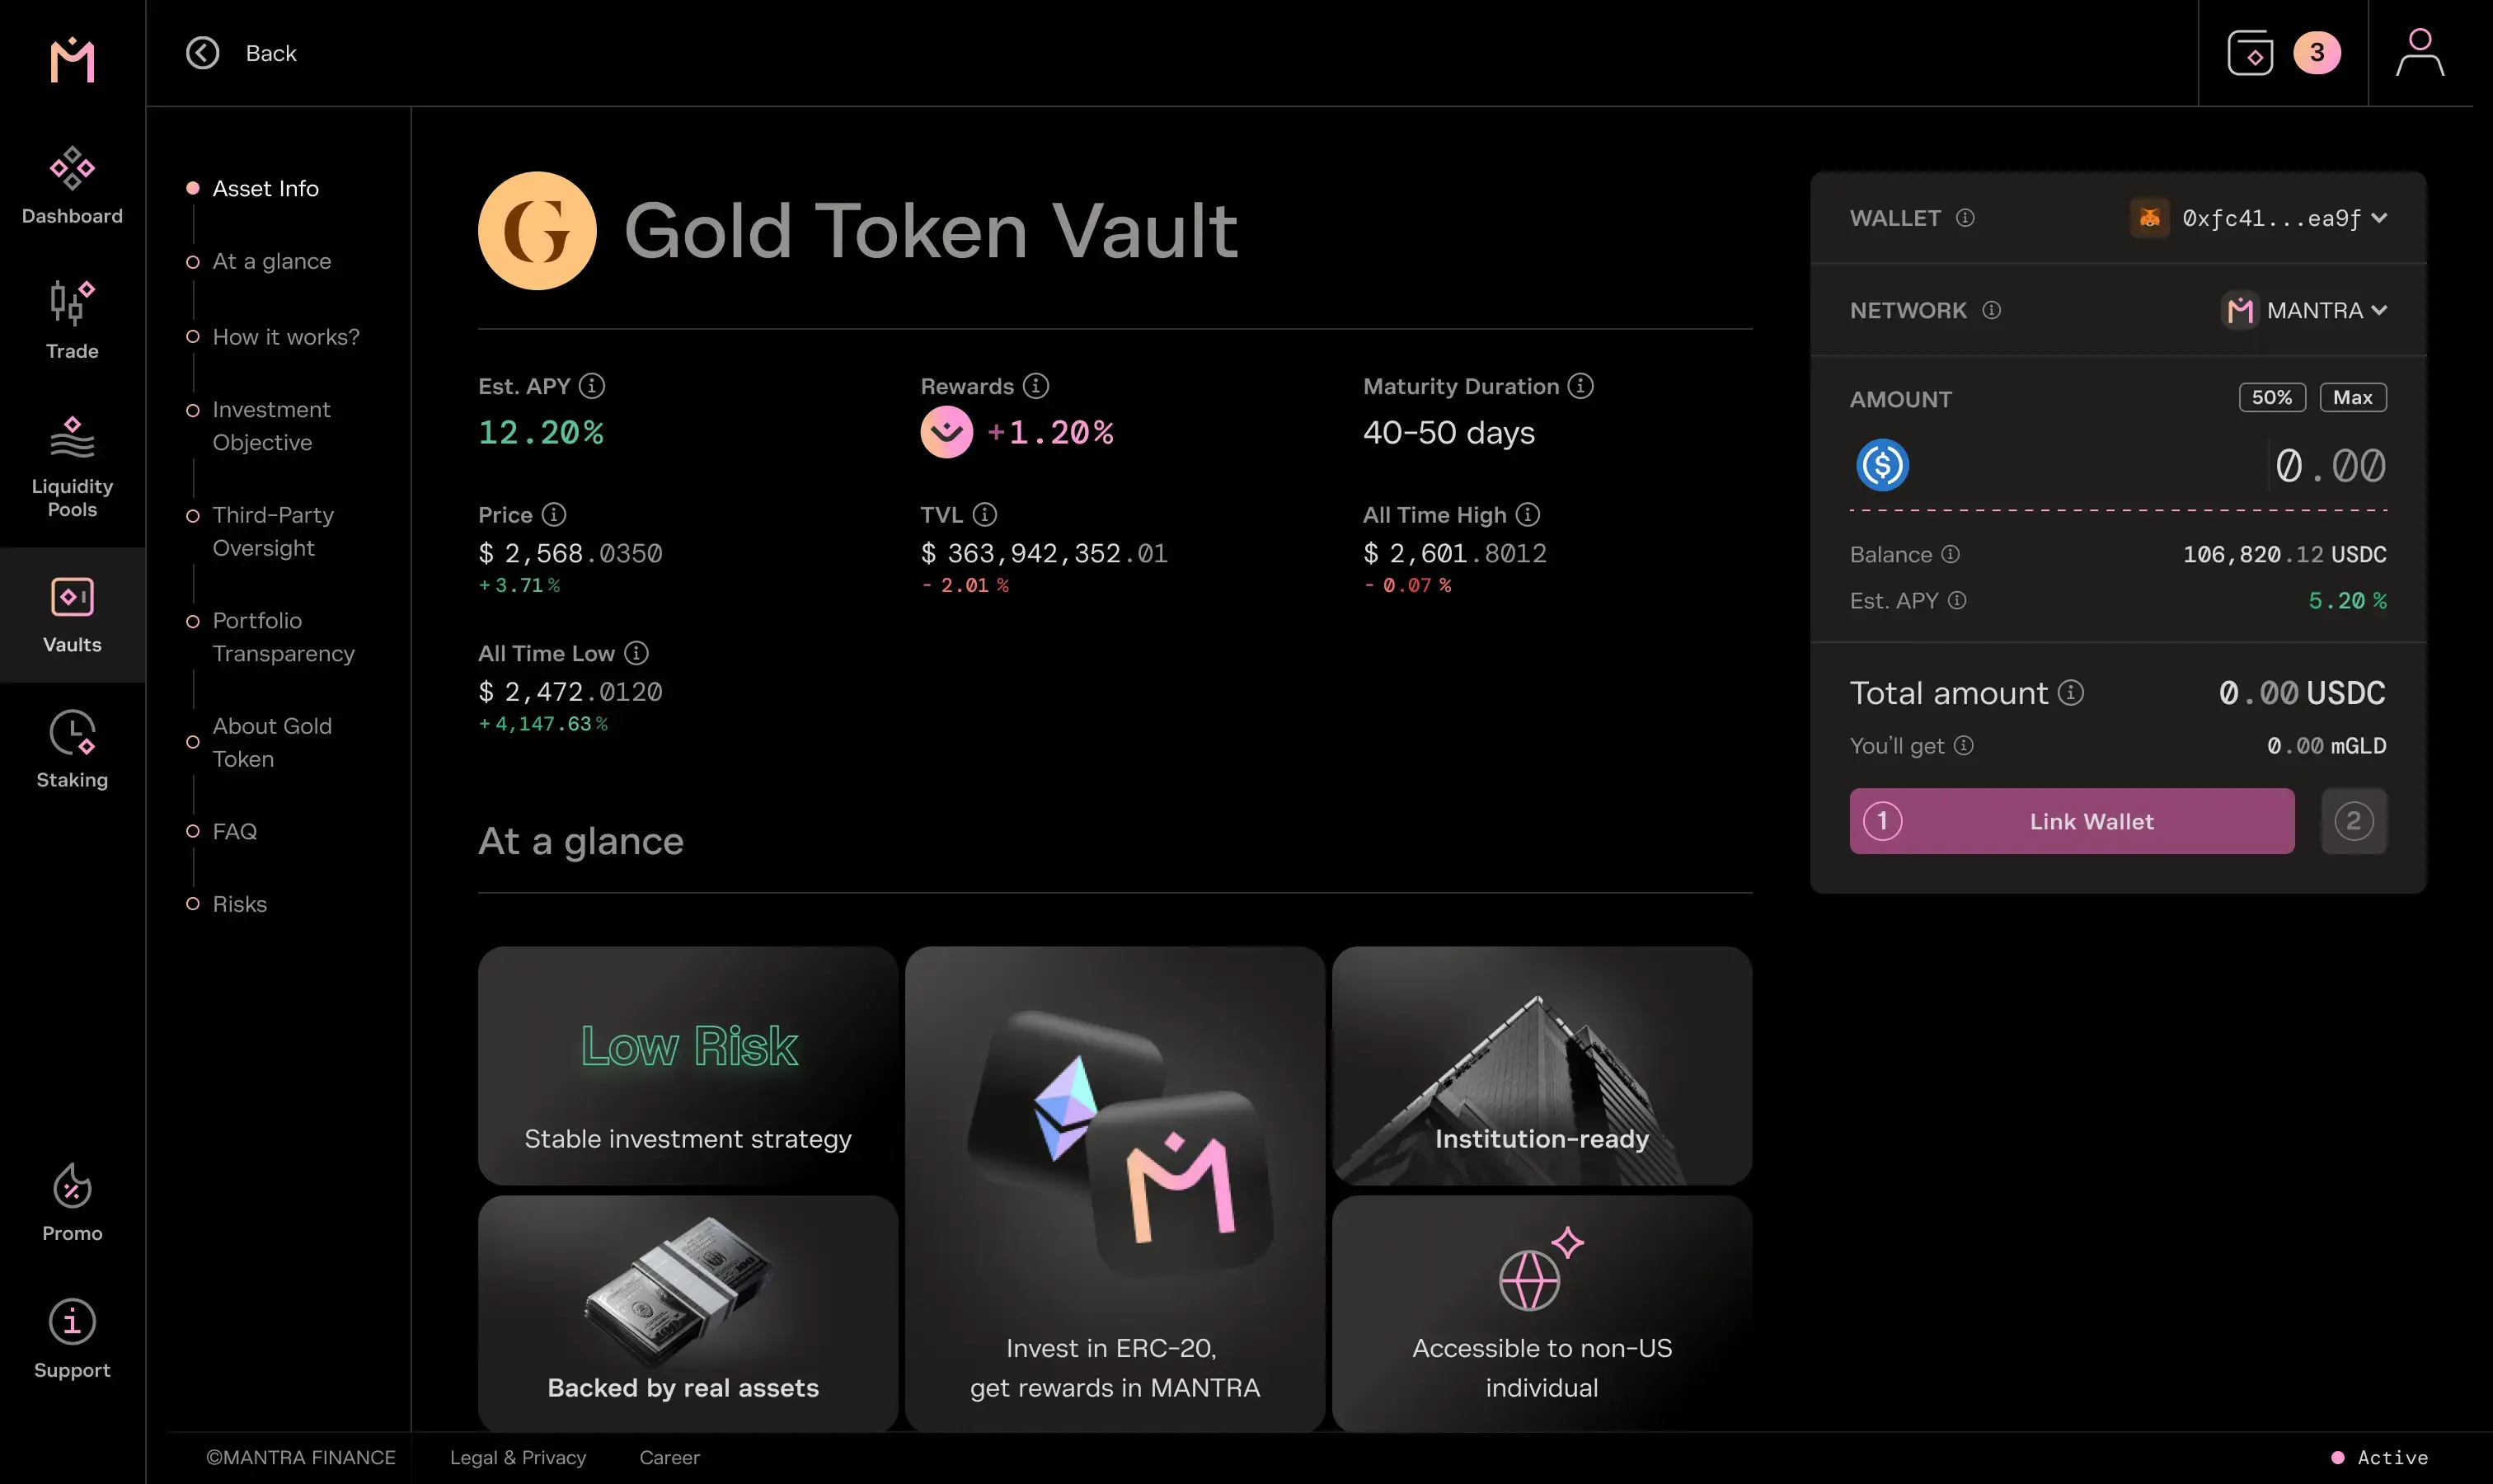Go to Risks in page navigation

pos(239,904)
